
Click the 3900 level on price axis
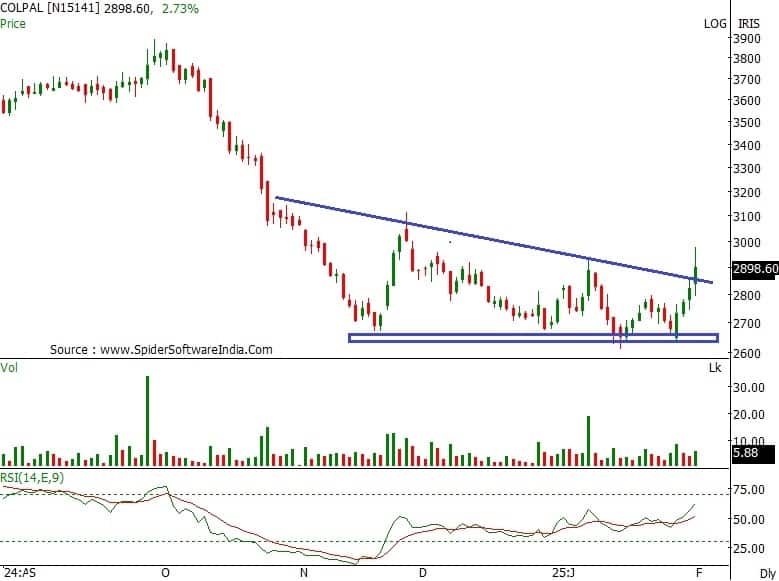click(748, 38)
